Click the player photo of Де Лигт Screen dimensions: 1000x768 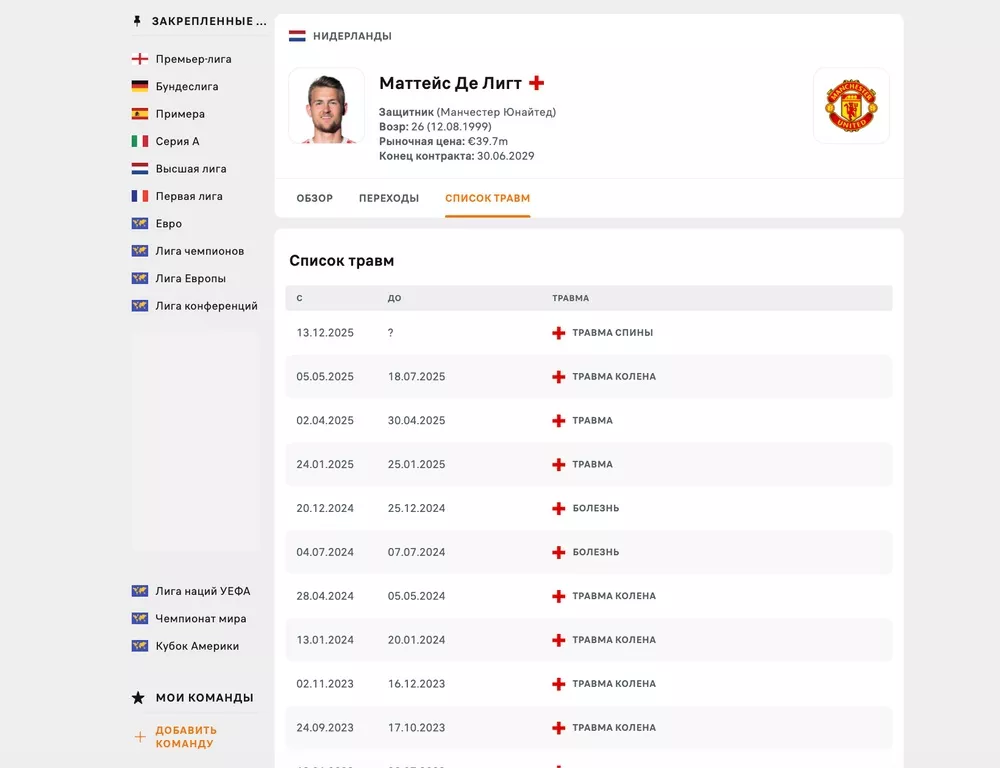(326, 106)
